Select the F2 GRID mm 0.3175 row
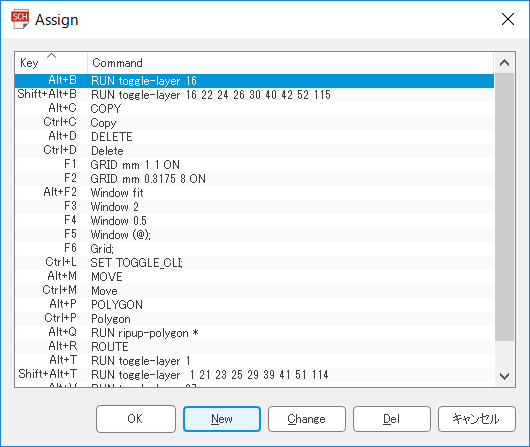The image size is (530, 447). pyautogui.click(x=254, y=179)
